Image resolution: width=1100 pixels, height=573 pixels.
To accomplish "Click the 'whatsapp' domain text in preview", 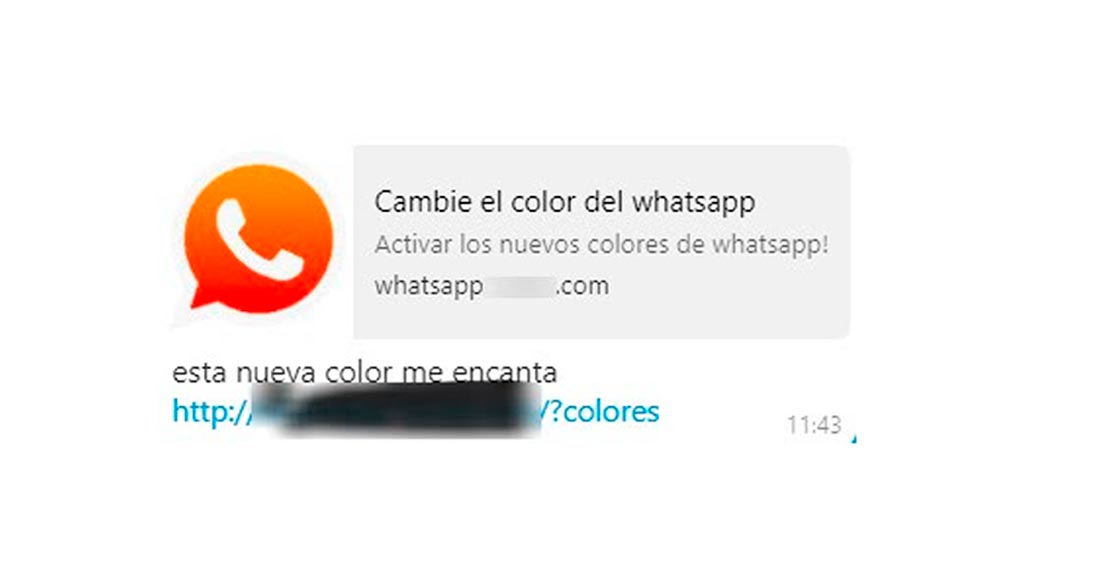I will pyautogui.click(x=429, y=286).
